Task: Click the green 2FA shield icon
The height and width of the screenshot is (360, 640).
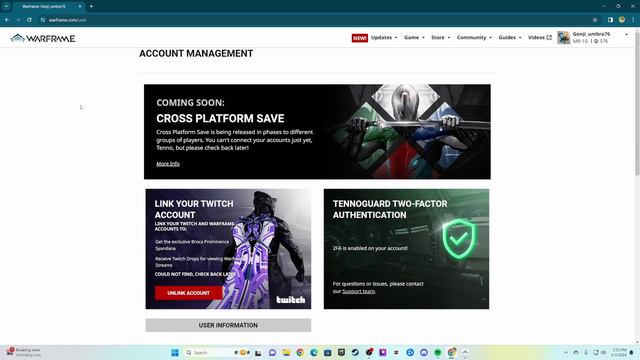Action: [459, 239]
